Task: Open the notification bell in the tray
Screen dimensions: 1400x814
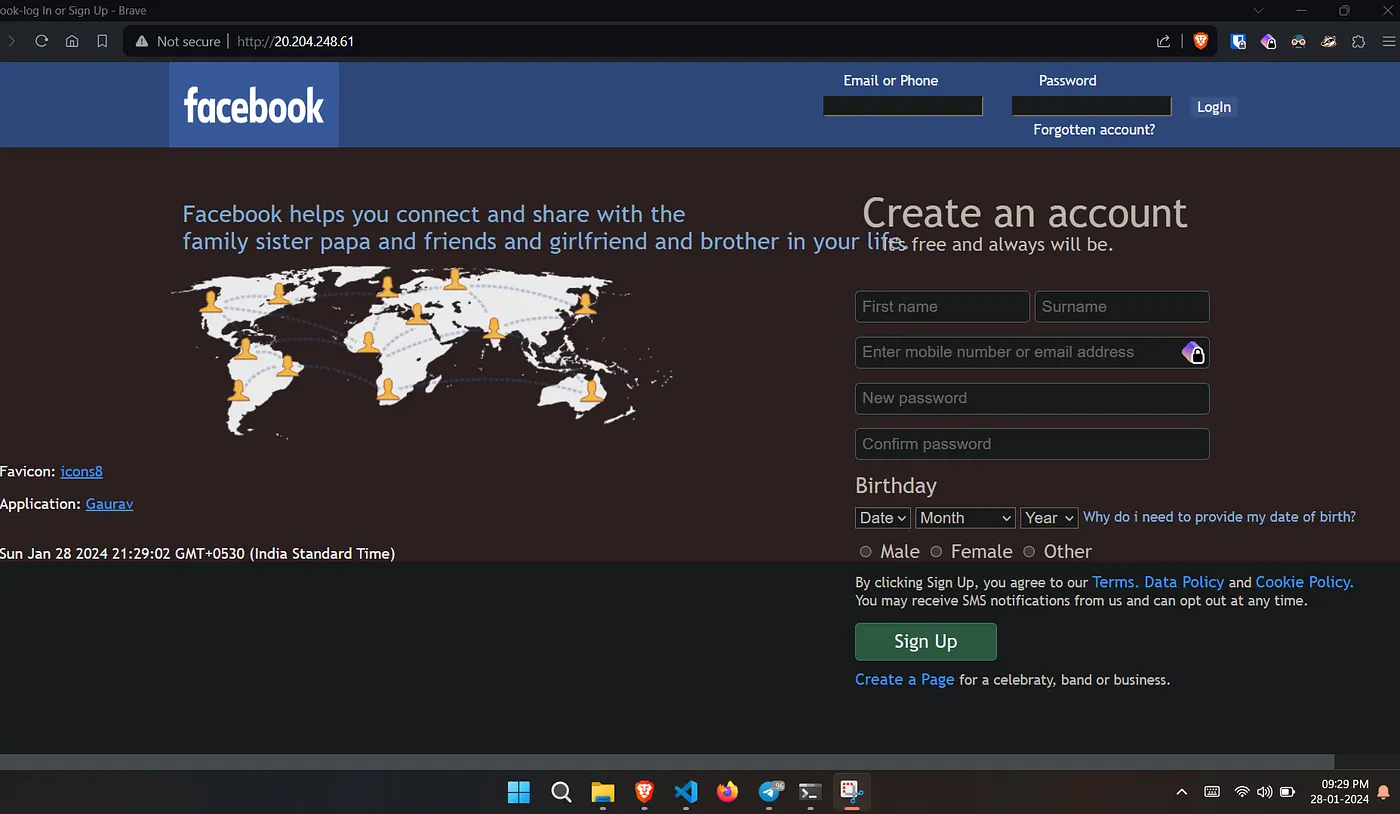Action: [1384, 792]
